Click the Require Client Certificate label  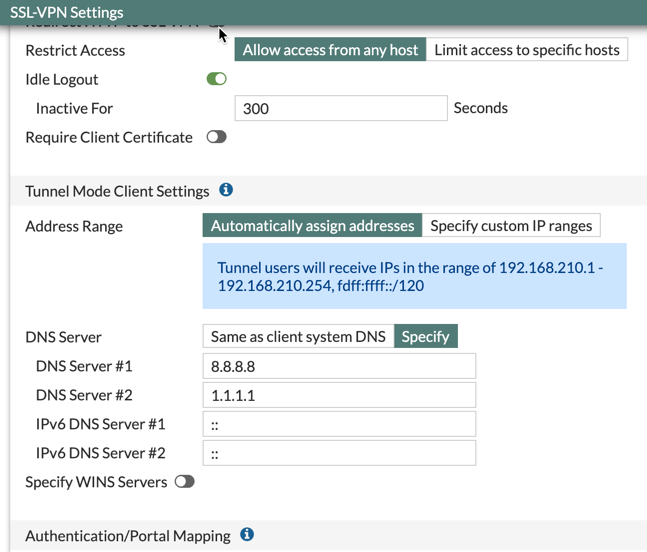pyautogui.click(x=109, y=137)
